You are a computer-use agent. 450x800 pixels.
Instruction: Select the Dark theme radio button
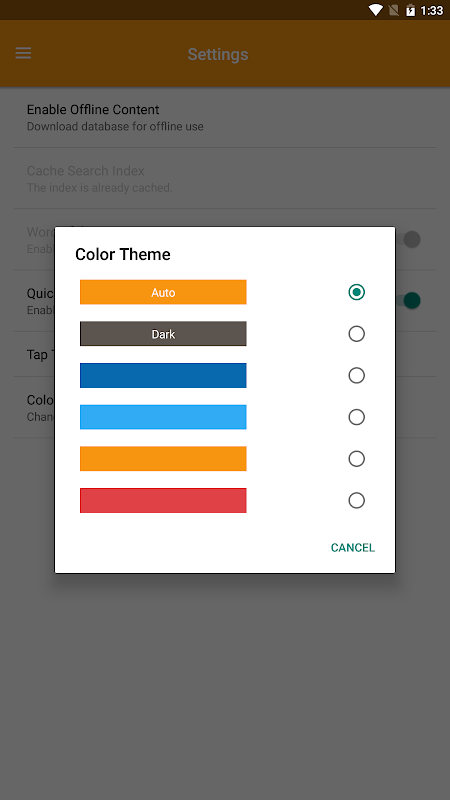(x=357, y=334)
